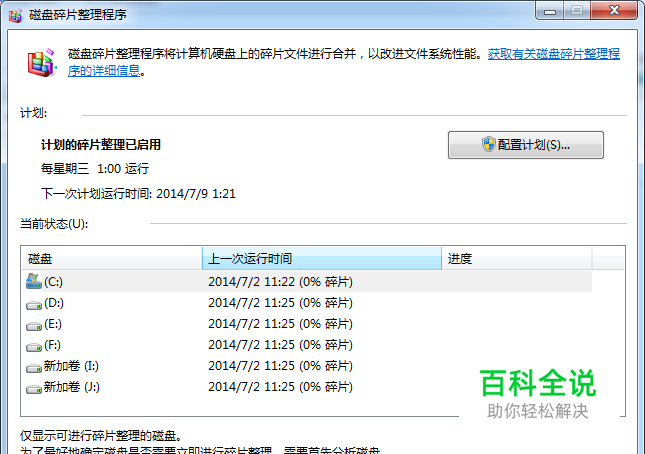Click the drive icon of 新加卷 (I:)
This screenshot has height=454, width=645.
pyautogui.click(x=34, y=368)
